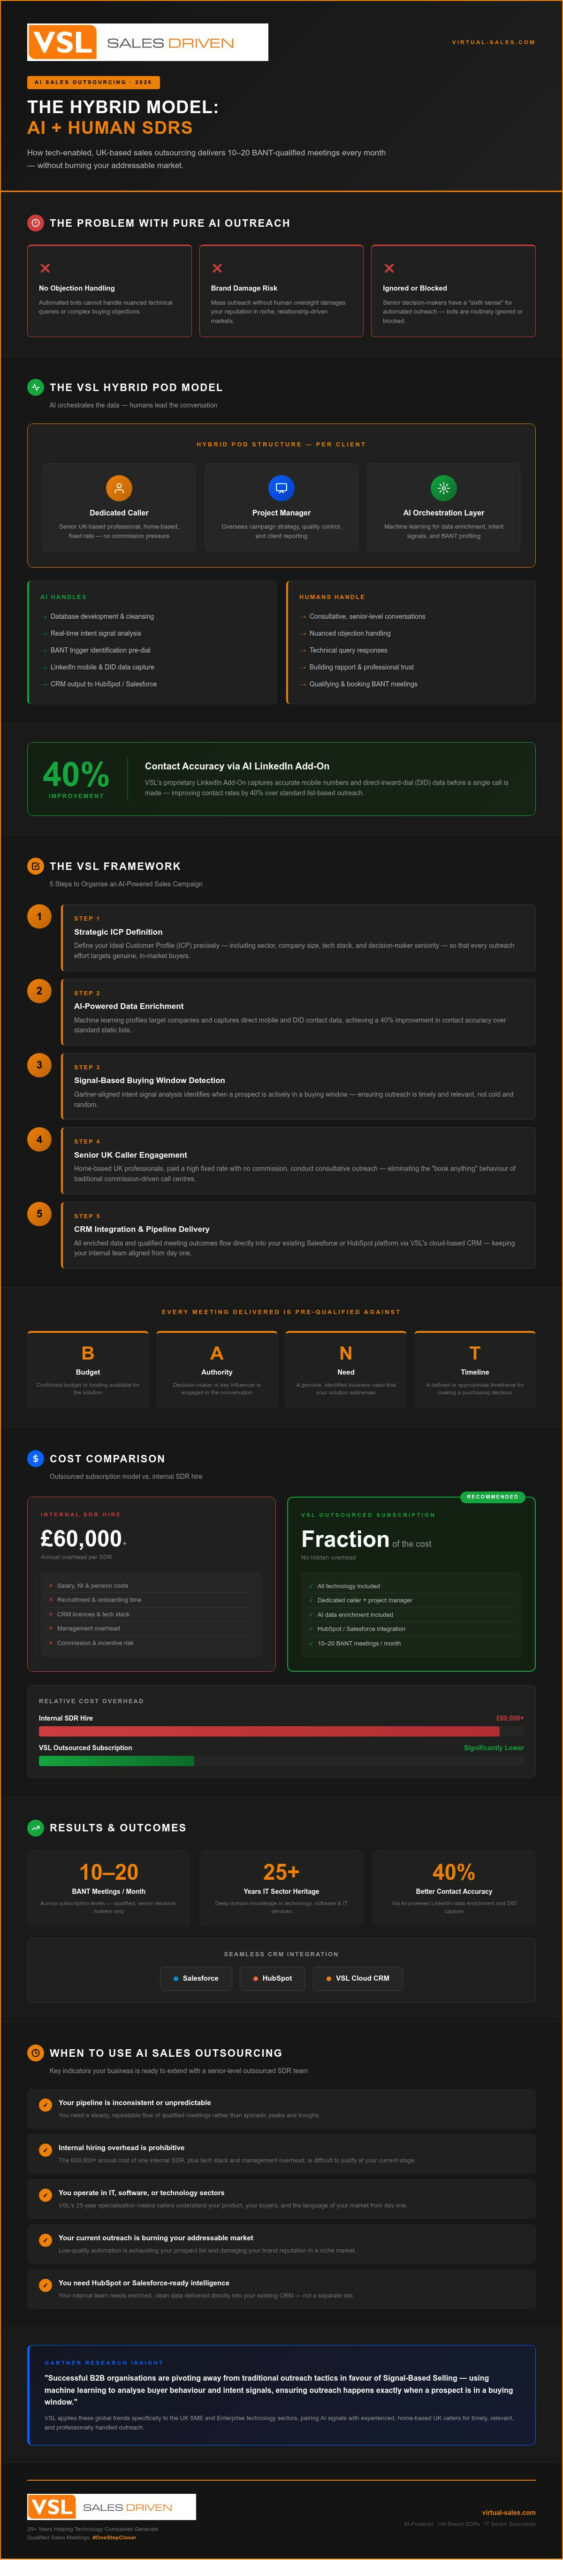Select the AI Orchestration Layer gear icon
563x2560 pixels.
point(443,488)
